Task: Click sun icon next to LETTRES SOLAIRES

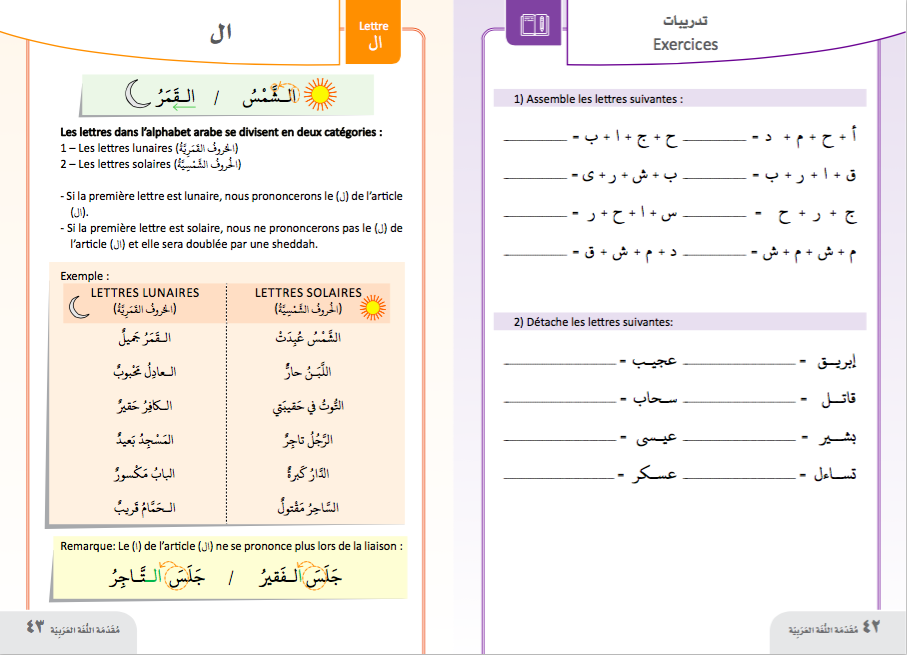Action: tap(373, 307)
